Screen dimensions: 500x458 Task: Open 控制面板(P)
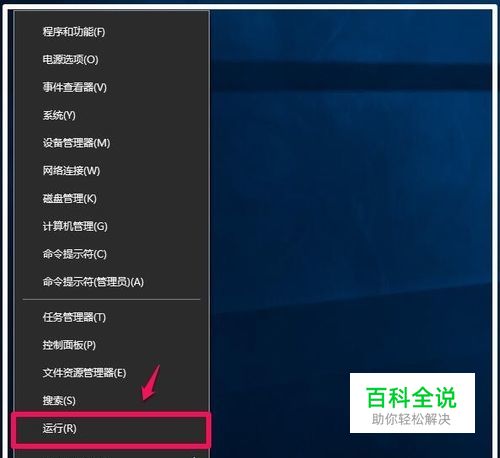(111, 345)
